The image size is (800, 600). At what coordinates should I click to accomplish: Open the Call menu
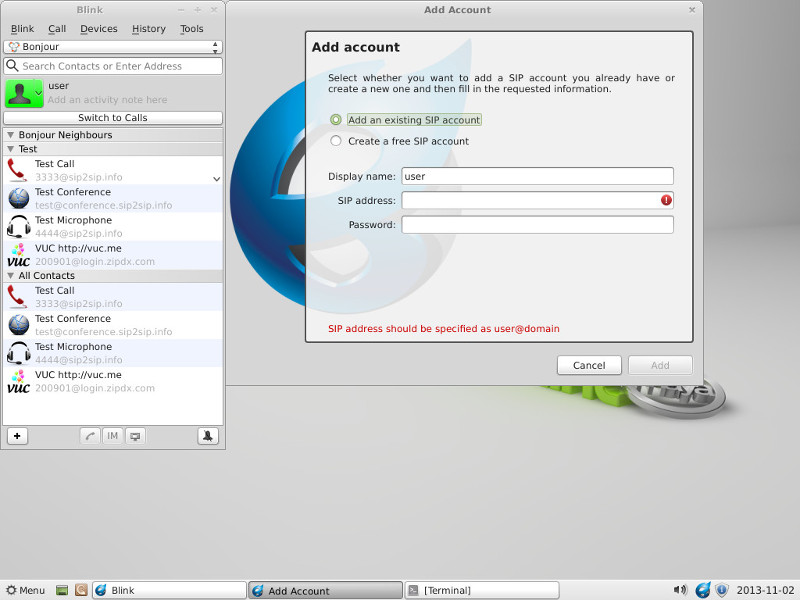tap(57, 29)
